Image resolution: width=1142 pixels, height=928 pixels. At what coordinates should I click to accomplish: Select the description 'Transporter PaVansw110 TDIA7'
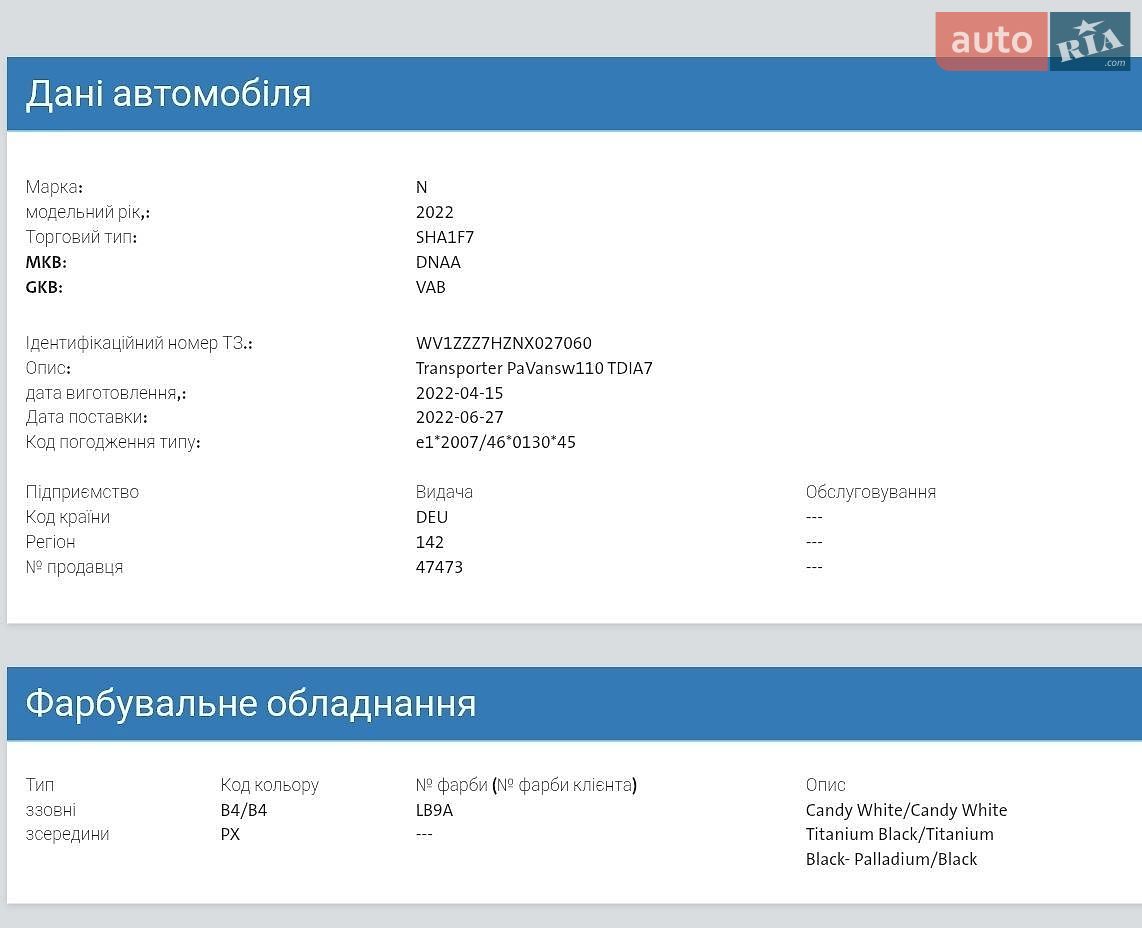[534, 368]
